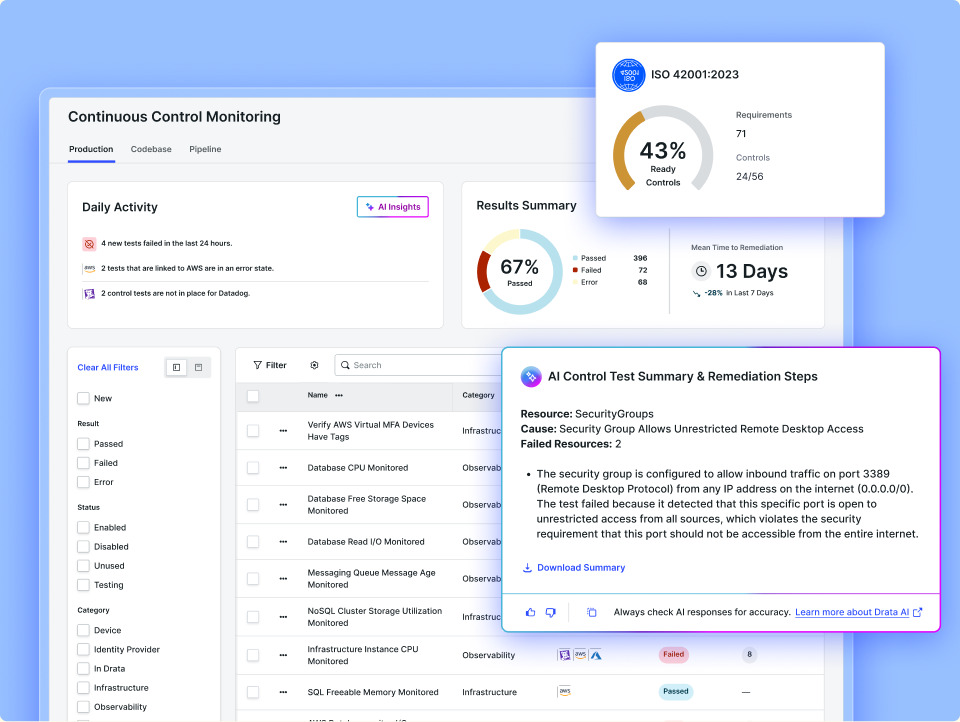Click the Failed legend color swatch
The width and height of the screenshot is (960, 722).
tap(575, 270)
